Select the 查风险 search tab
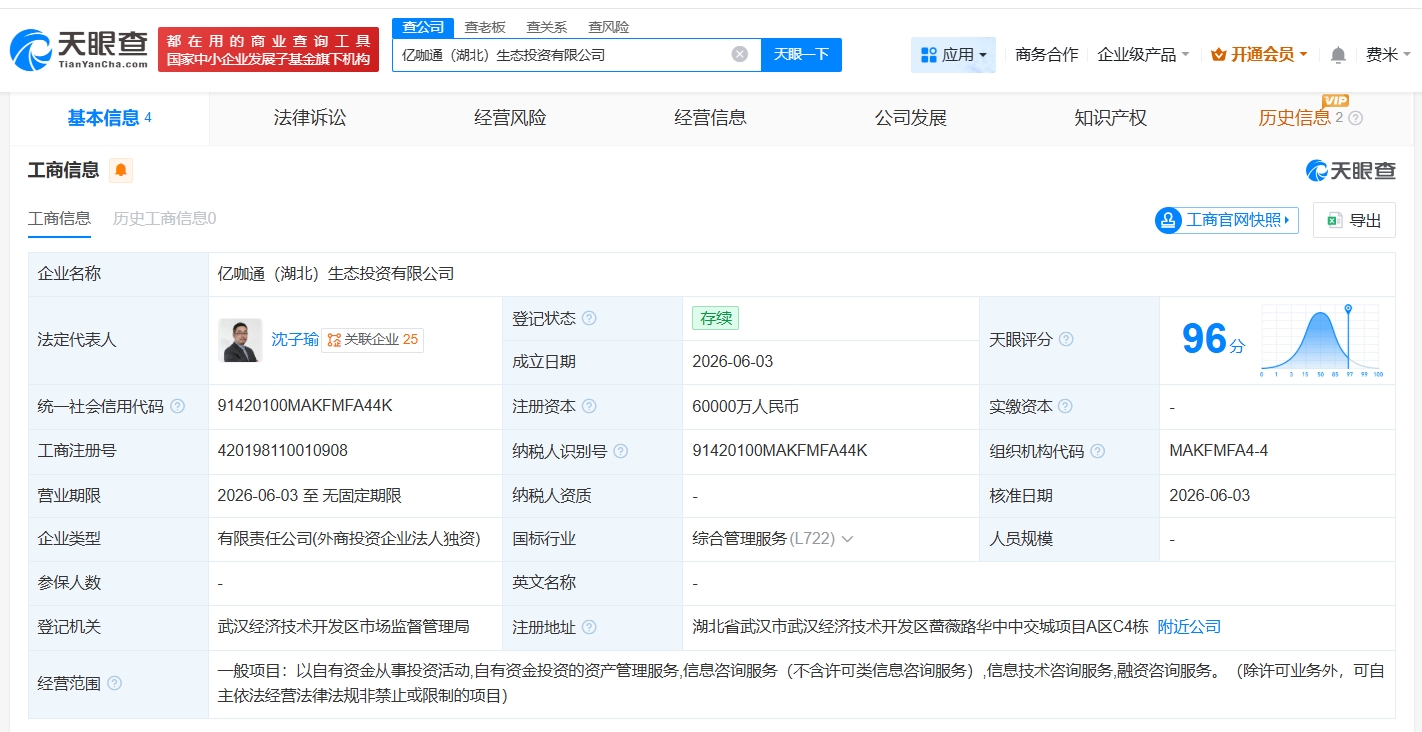This screenshot has height=732, width=1422. (x=609, y=27)
